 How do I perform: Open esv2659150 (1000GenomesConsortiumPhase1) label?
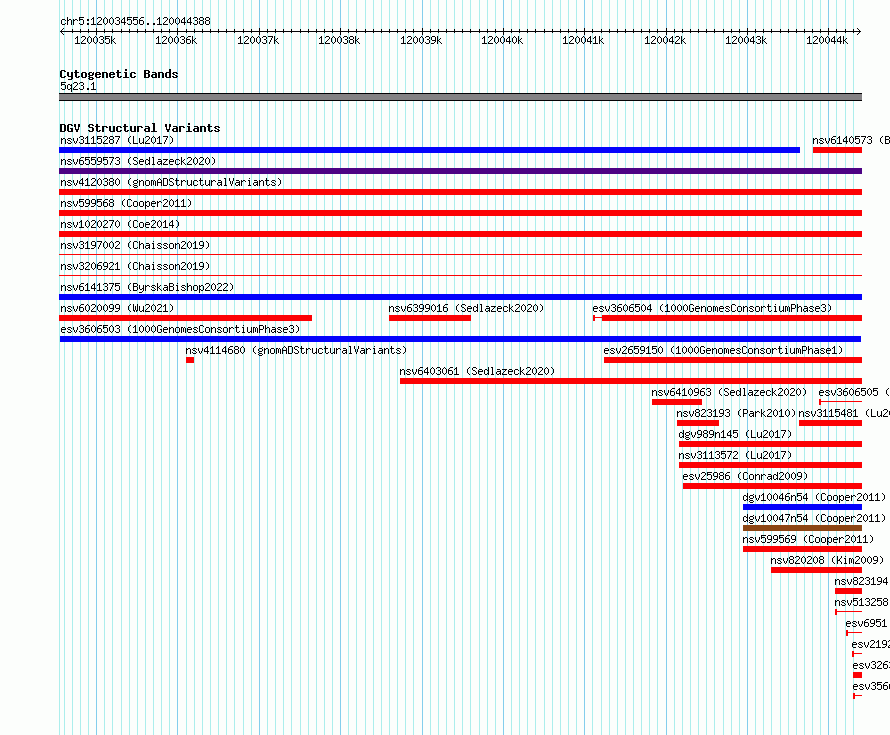(x=723, y=350)
